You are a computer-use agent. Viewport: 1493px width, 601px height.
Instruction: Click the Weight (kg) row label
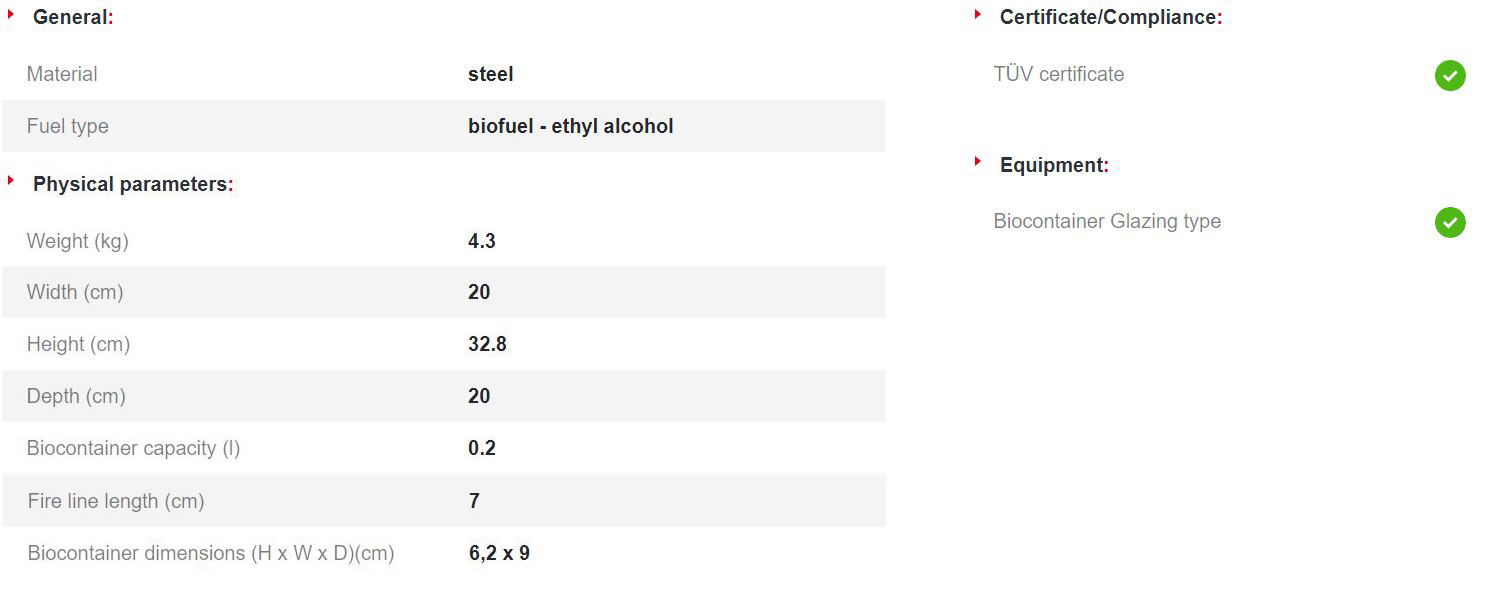(x=77, y=241)
